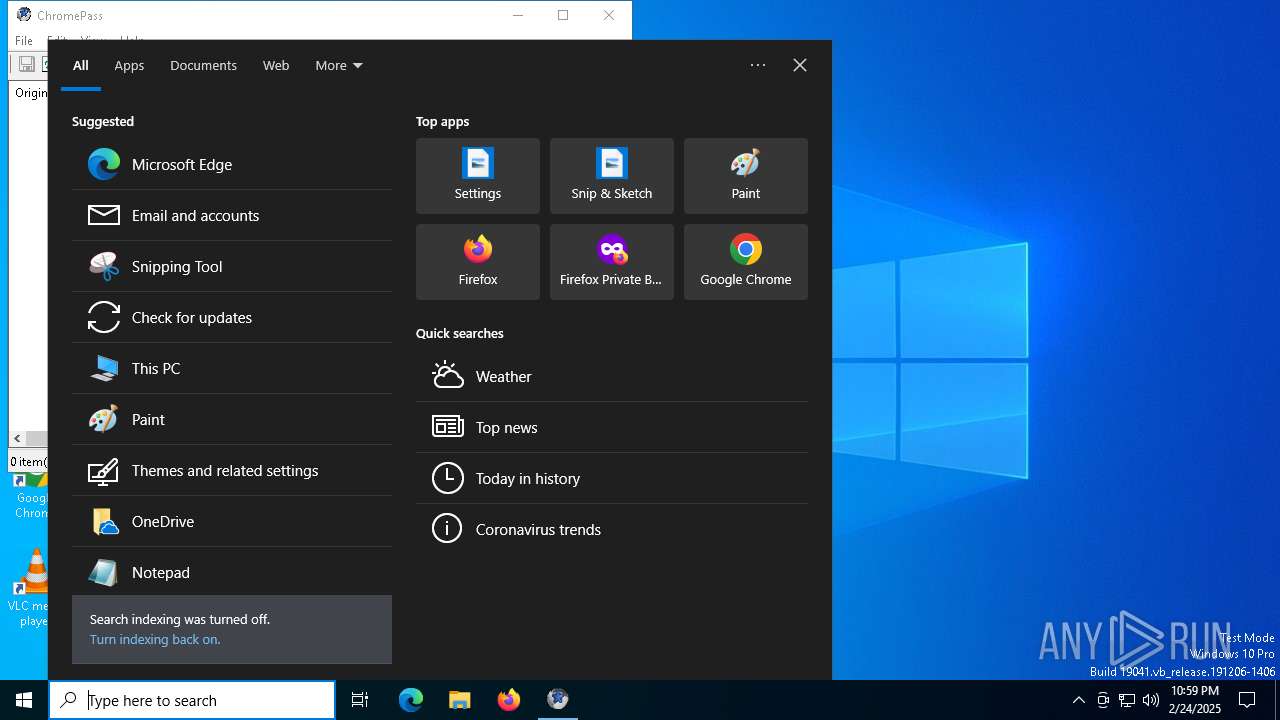The height and width of the screenshot is (720, 1280).
Task: Close the search panel
Action: [x=800, y=65]
